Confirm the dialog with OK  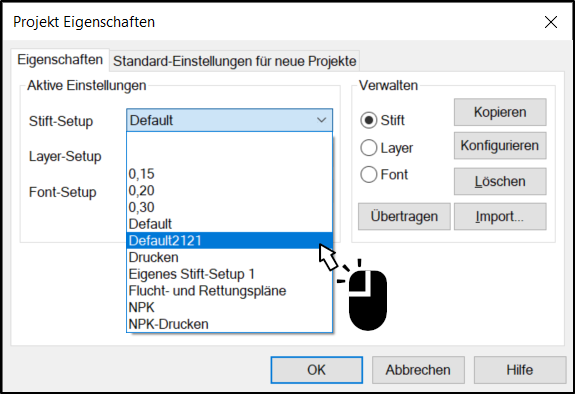click(x=317, y=370)
